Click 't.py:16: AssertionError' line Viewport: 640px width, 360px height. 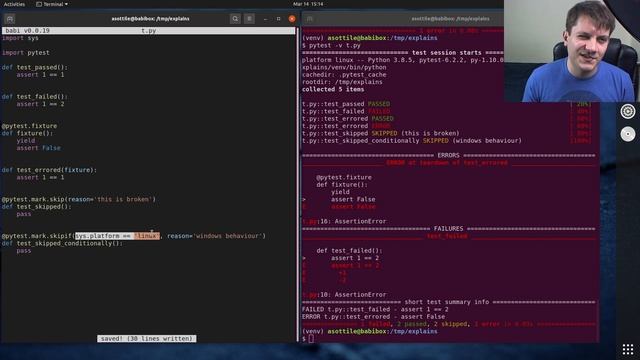click(x=344, y=222)
